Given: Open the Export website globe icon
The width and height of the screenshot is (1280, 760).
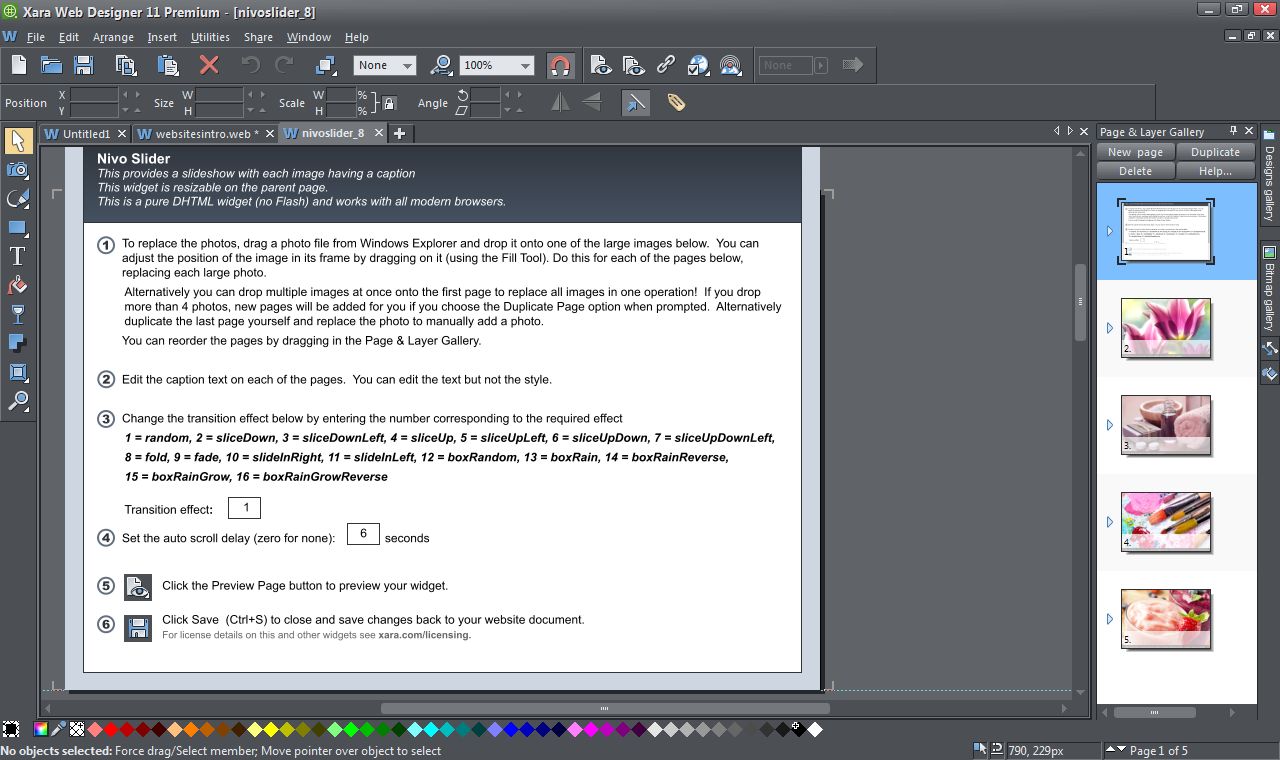Looking at the screenshot, I should 698,66.
